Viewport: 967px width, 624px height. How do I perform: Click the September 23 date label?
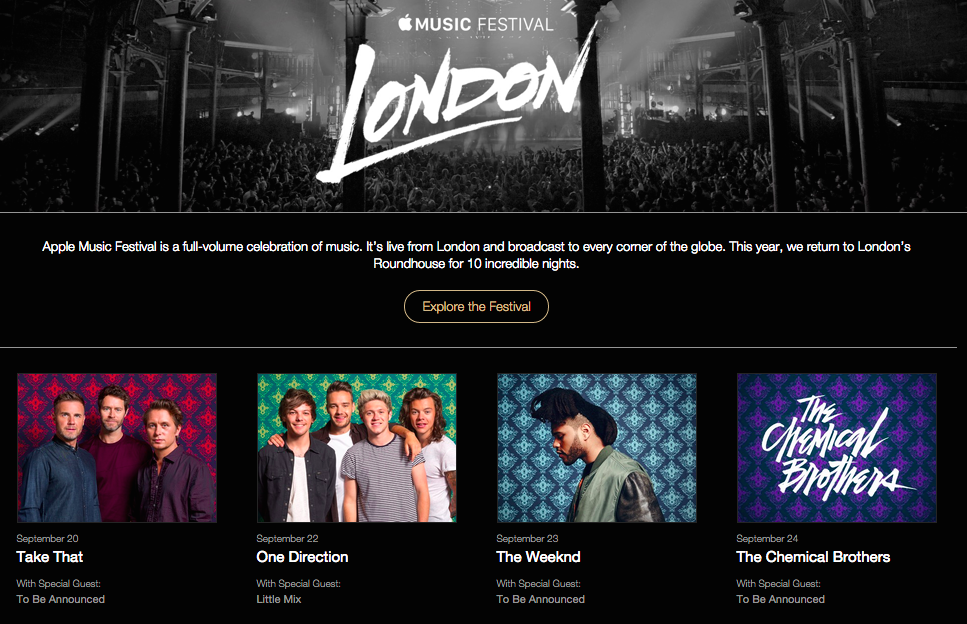pos(527,538)
